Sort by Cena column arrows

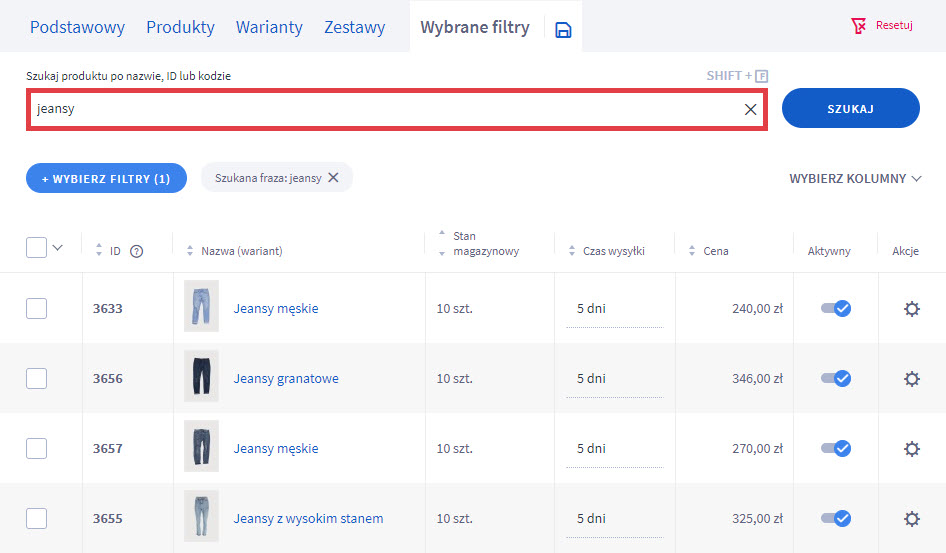[691, 250]
